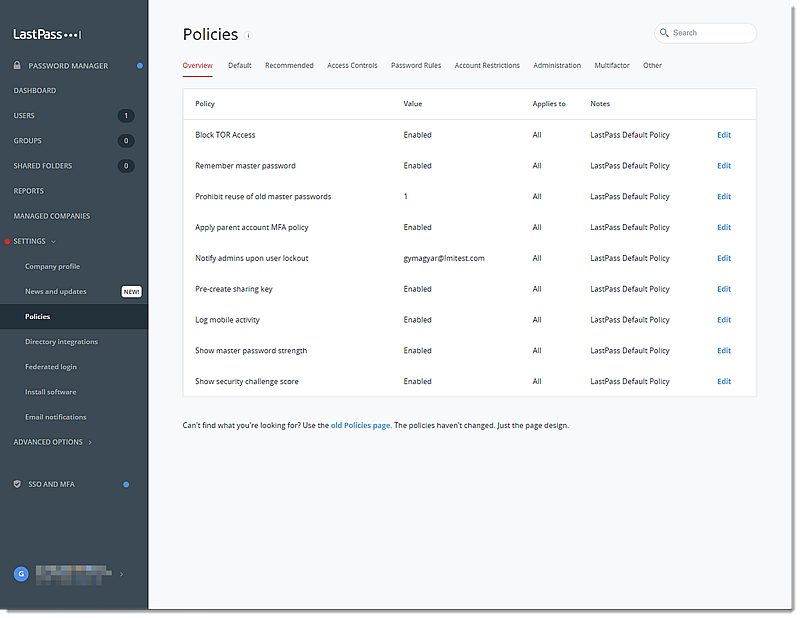Click the Applies to column header
This screenshot has width=800, height=618.
pos(549,104)
